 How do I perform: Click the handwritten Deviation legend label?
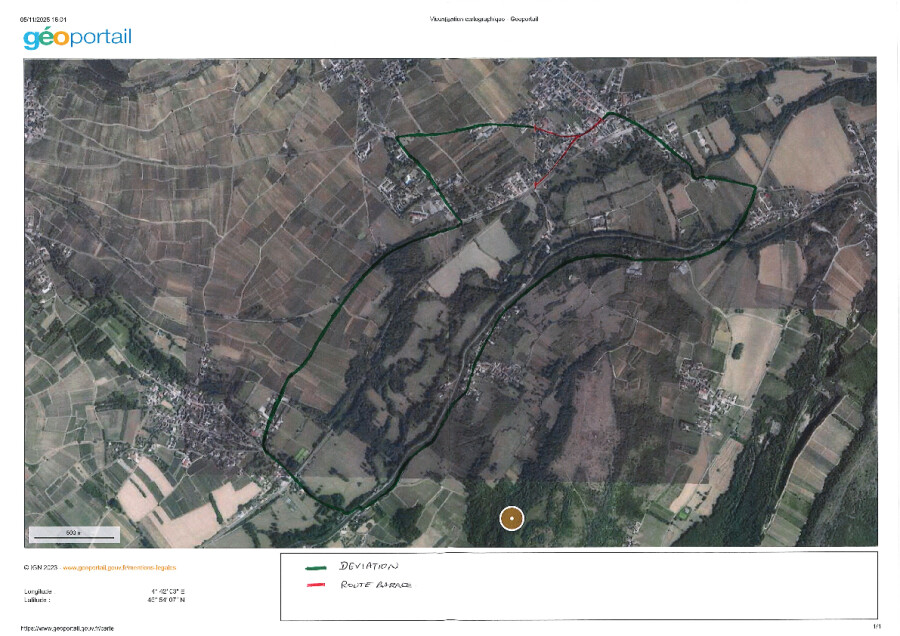(369, 566)
